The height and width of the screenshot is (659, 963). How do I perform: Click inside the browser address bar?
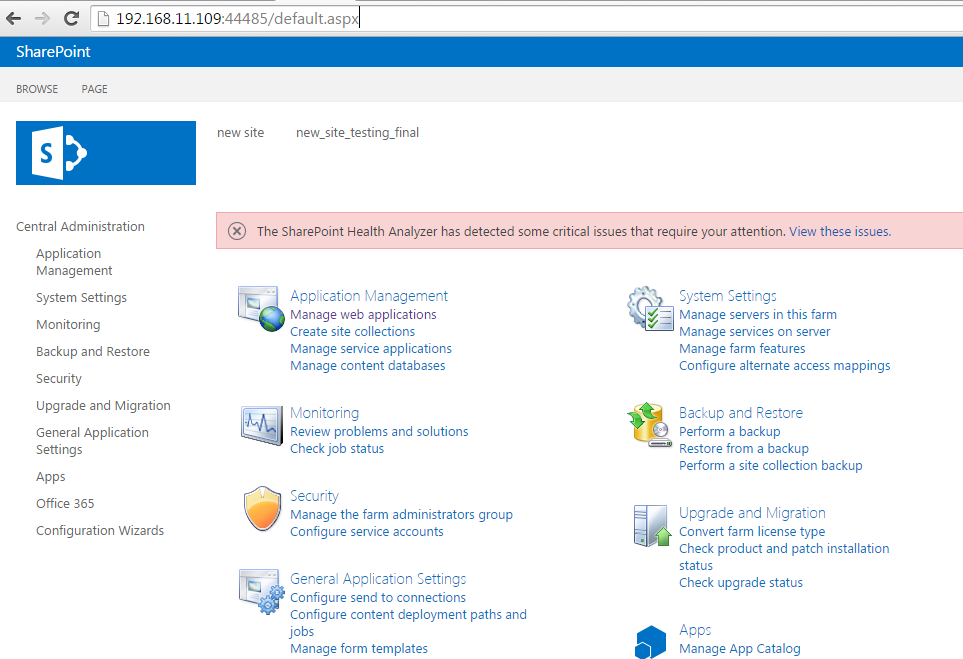[x=528, y=18]
